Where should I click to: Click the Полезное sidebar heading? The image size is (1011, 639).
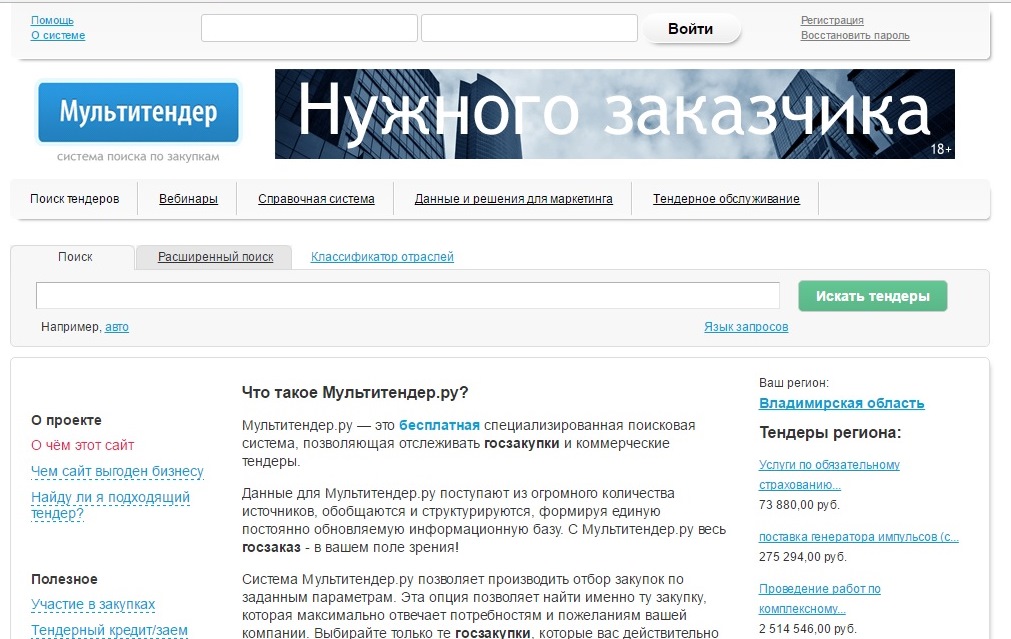point(64,579)
